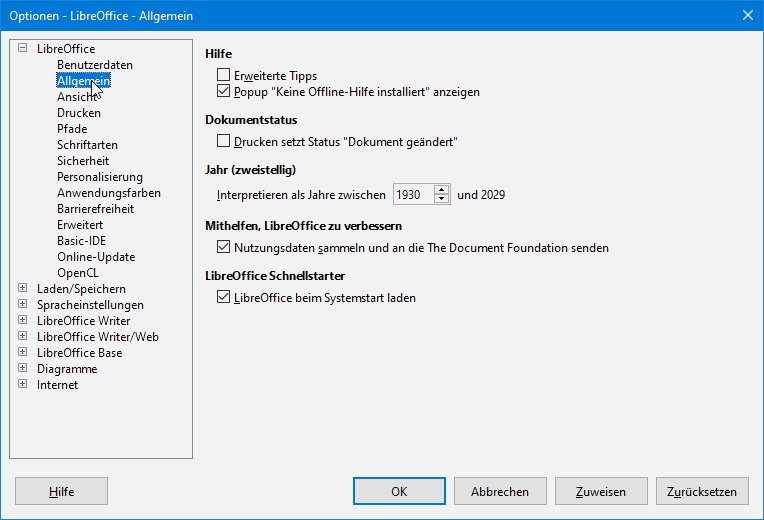
Task: Increase the two-digit year start value
Action: pos(441,190)
